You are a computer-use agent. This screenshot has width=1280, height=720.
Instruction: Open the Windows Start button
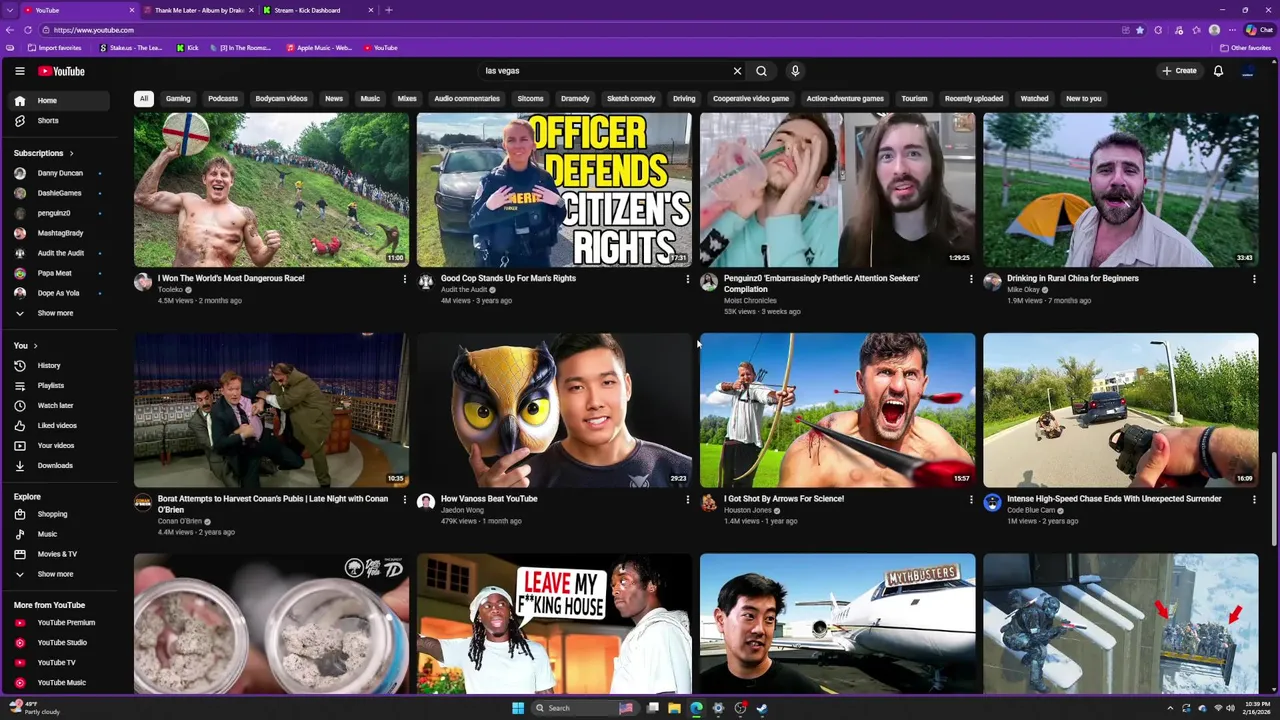click(518, 708)
